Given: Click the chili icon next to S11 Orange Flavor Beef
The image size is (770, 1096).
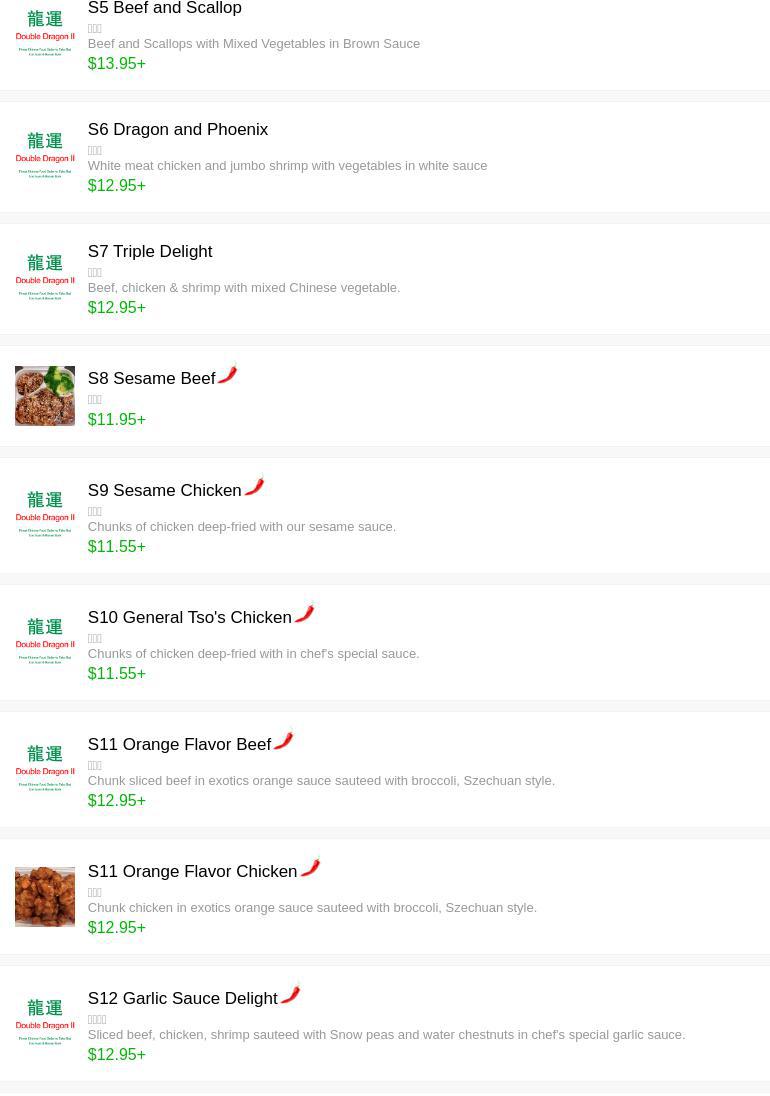Looking at the screenshot, I should point(283,741).
